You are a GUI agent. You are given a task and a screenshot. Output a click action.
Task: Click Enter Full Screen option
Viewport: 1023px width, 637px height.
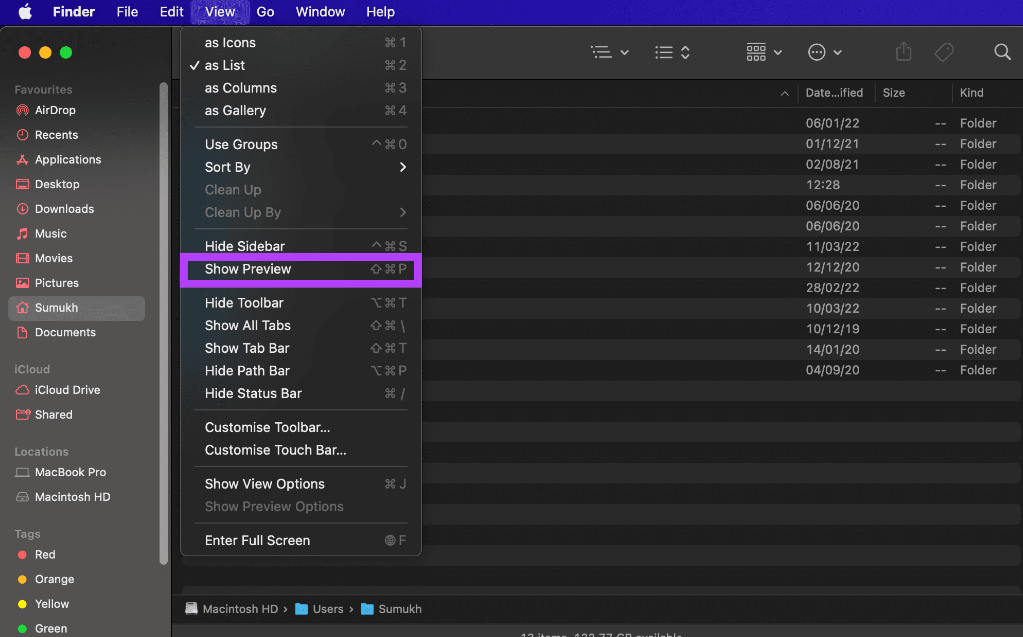coord(257,540)
